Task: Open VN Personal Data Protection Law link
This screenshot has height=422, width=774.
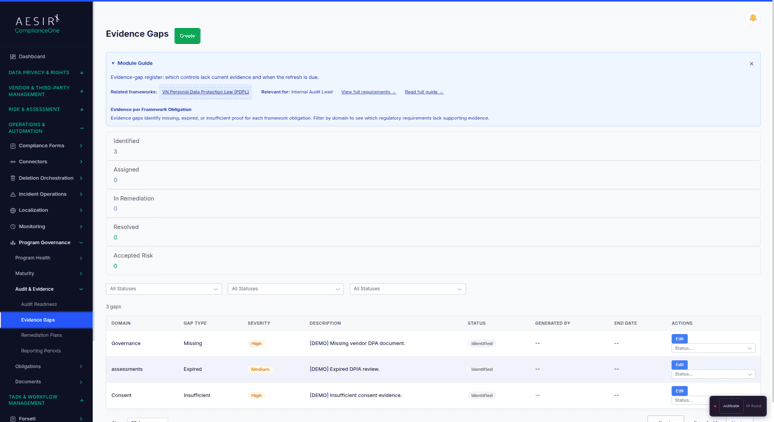Action: 205,92
